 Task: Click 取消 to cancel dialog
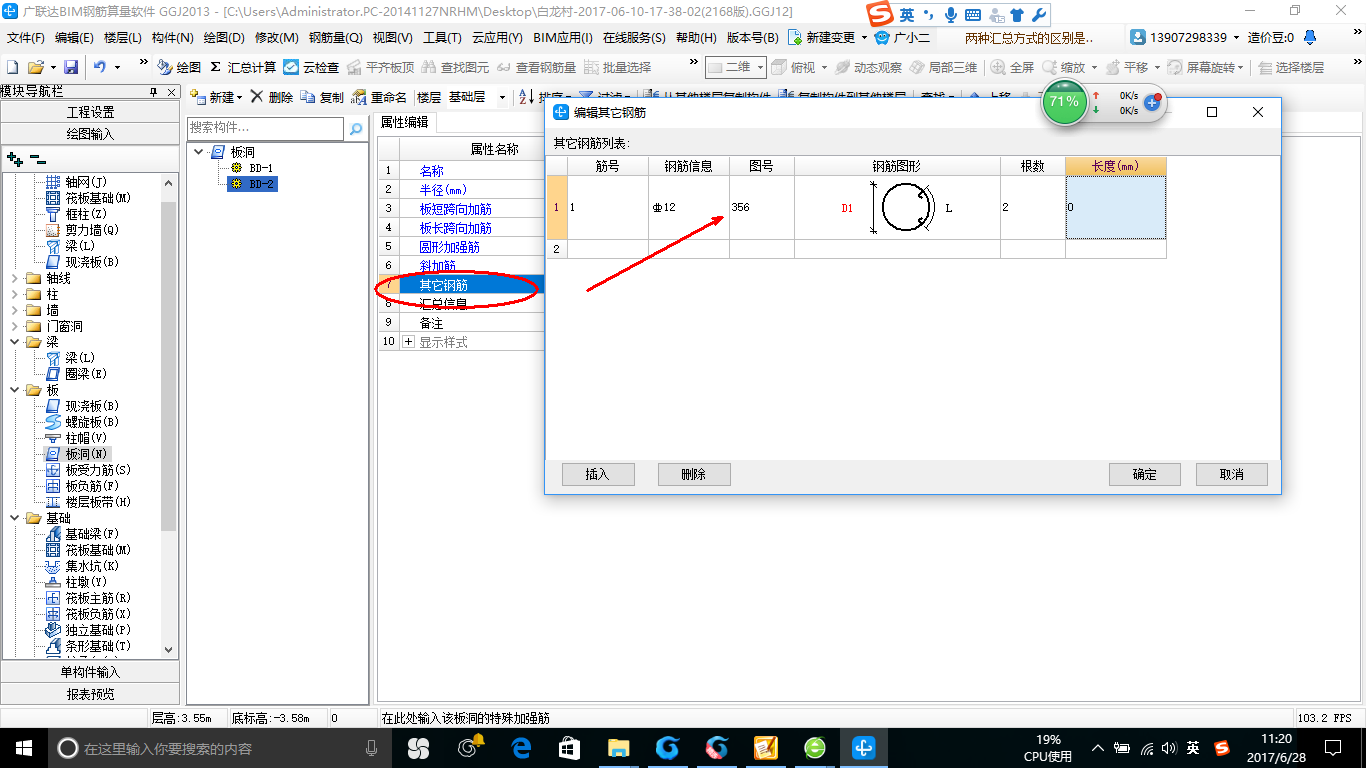coord(1232,474)
